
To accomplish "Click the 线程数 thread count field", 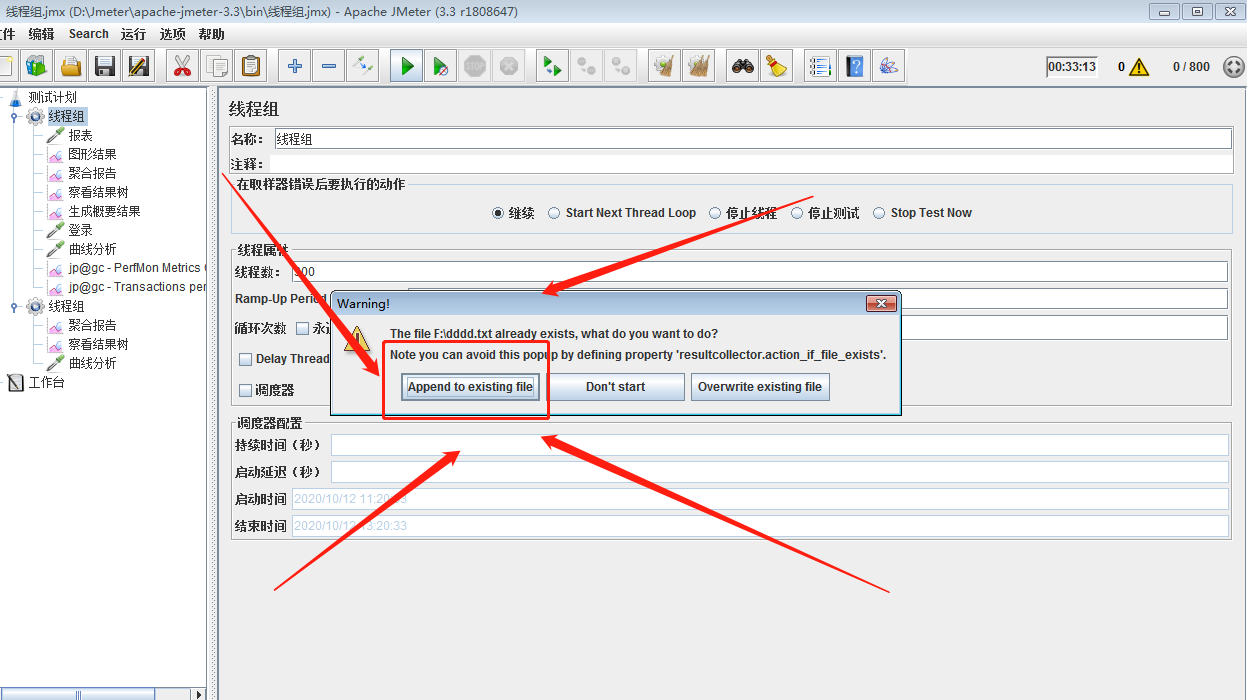I will tap(759, 271).
